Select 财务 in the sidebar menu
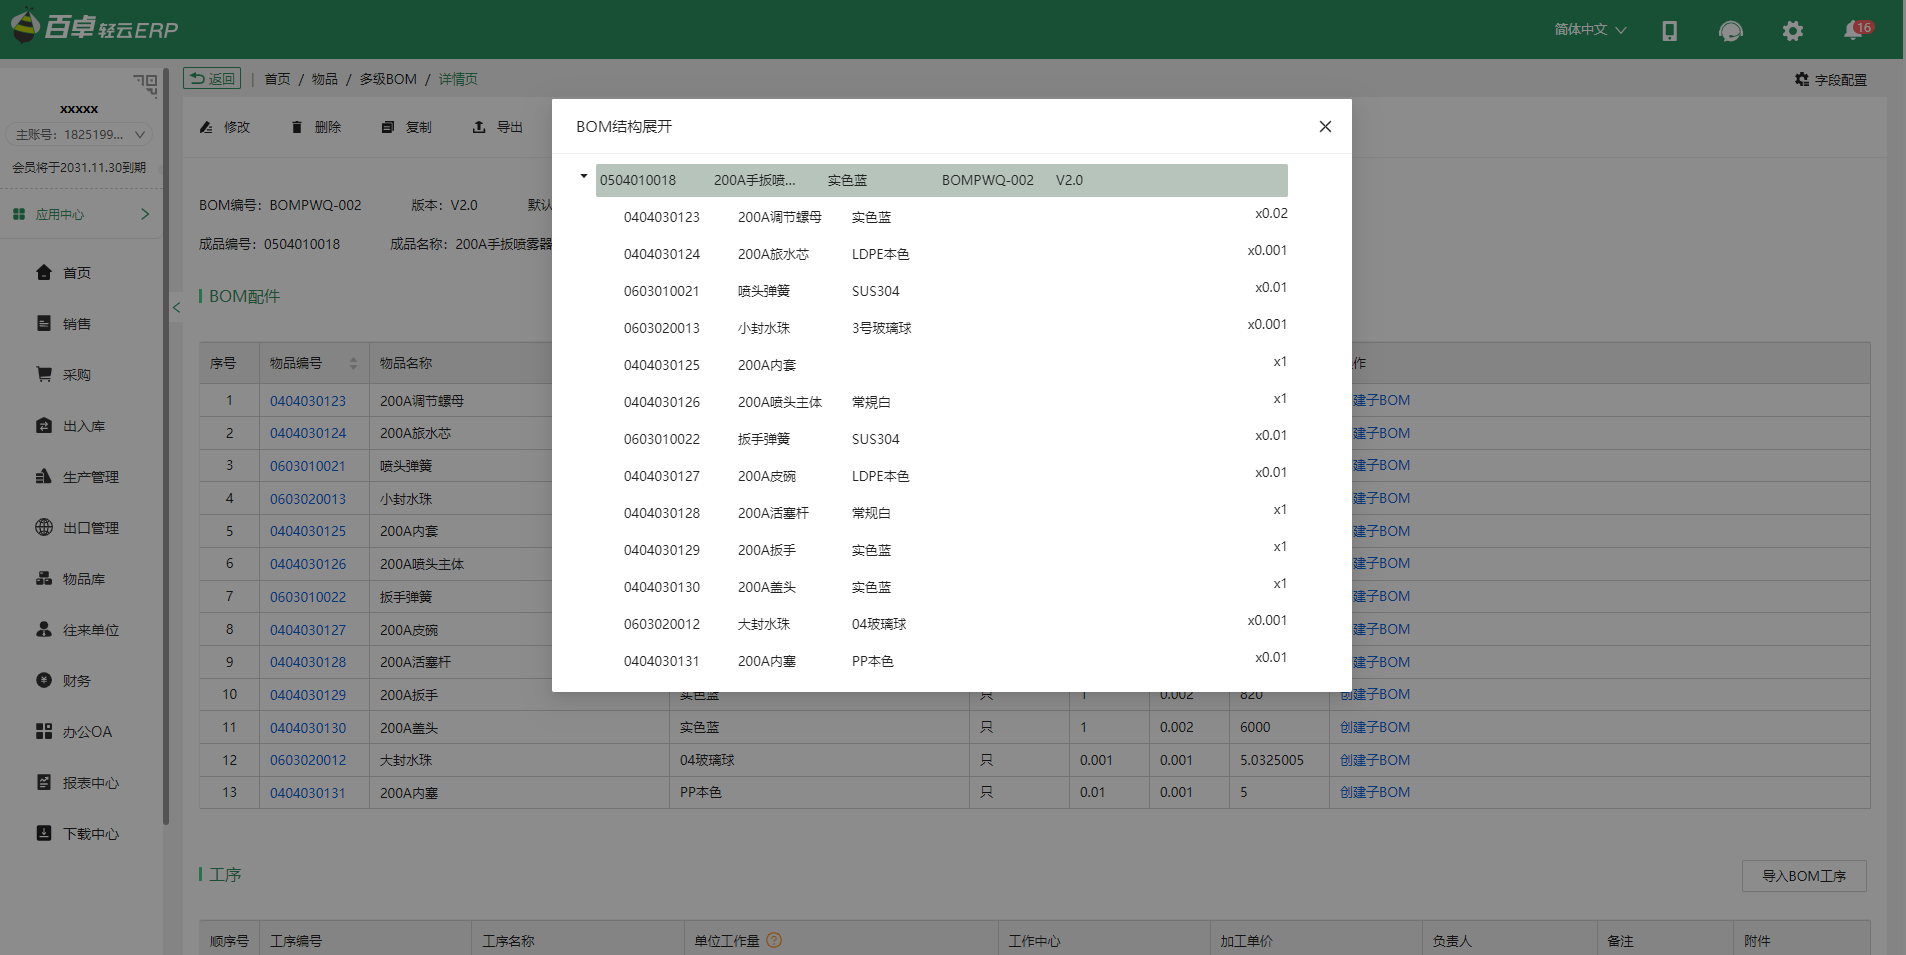This screenshot has height=955, width=1906. (x=77, y=681)
